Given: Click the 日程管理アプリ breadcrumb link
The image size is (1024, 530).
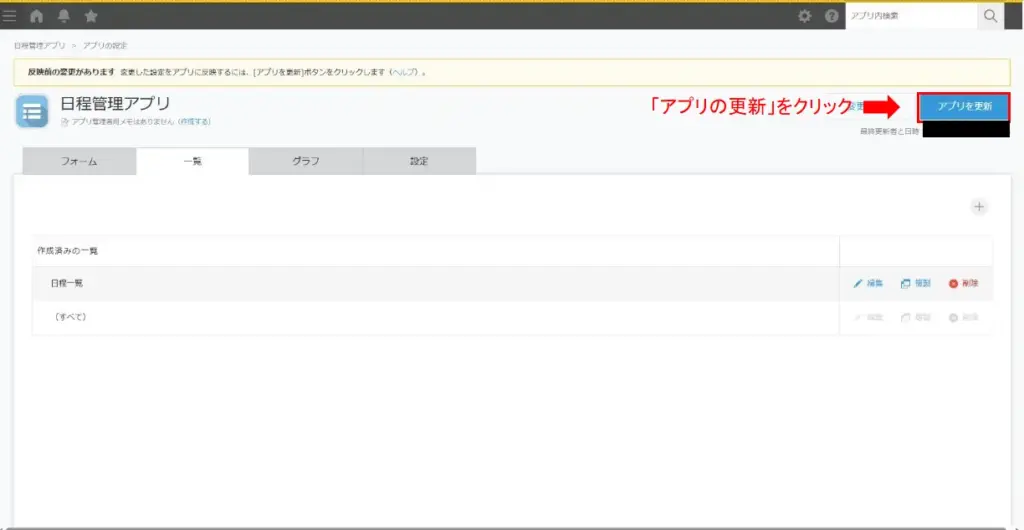Looking at the screenshot, I should click(x=40, y=46).
